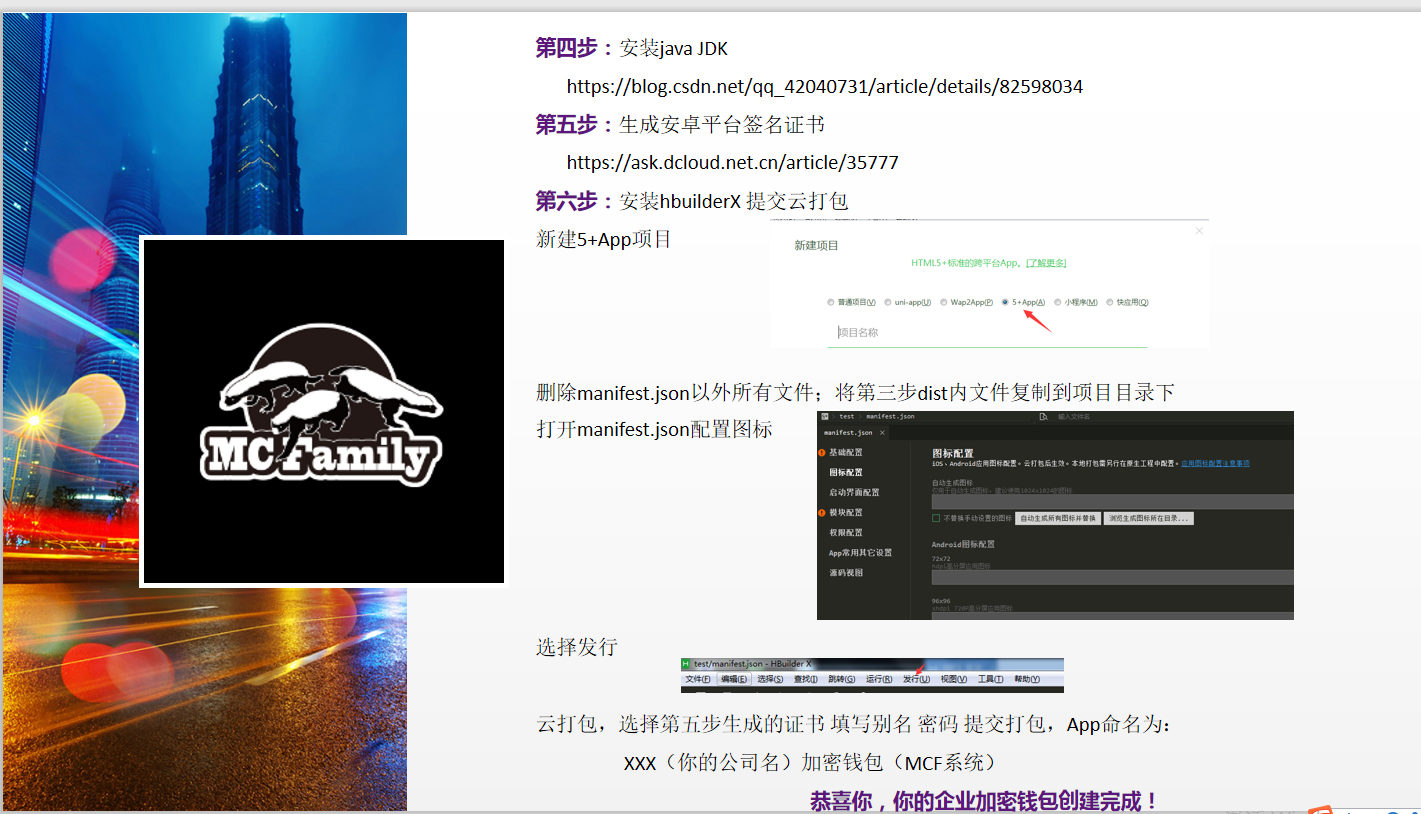1421x814 pixels.
Task: Switch to the manifest.json tab
Action: (848, 433)
